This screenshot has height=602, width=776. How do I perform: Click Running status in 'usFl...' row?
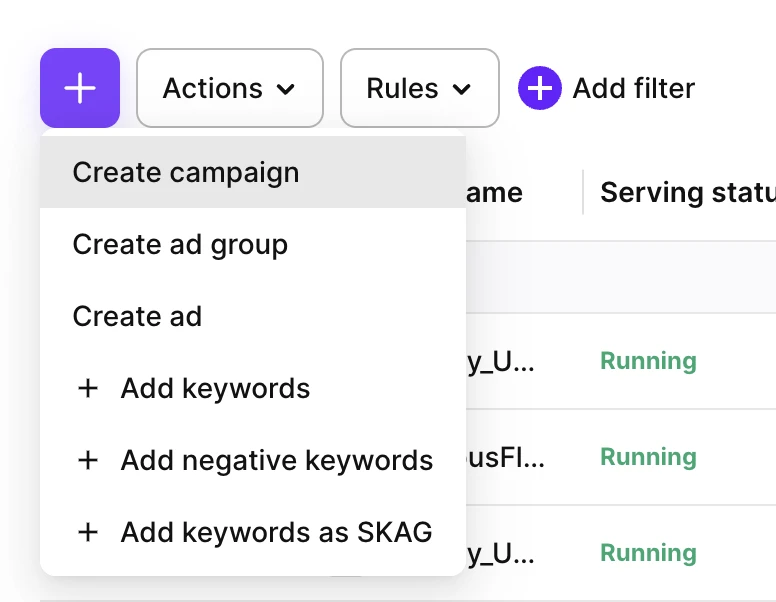[x=648, y=457]
